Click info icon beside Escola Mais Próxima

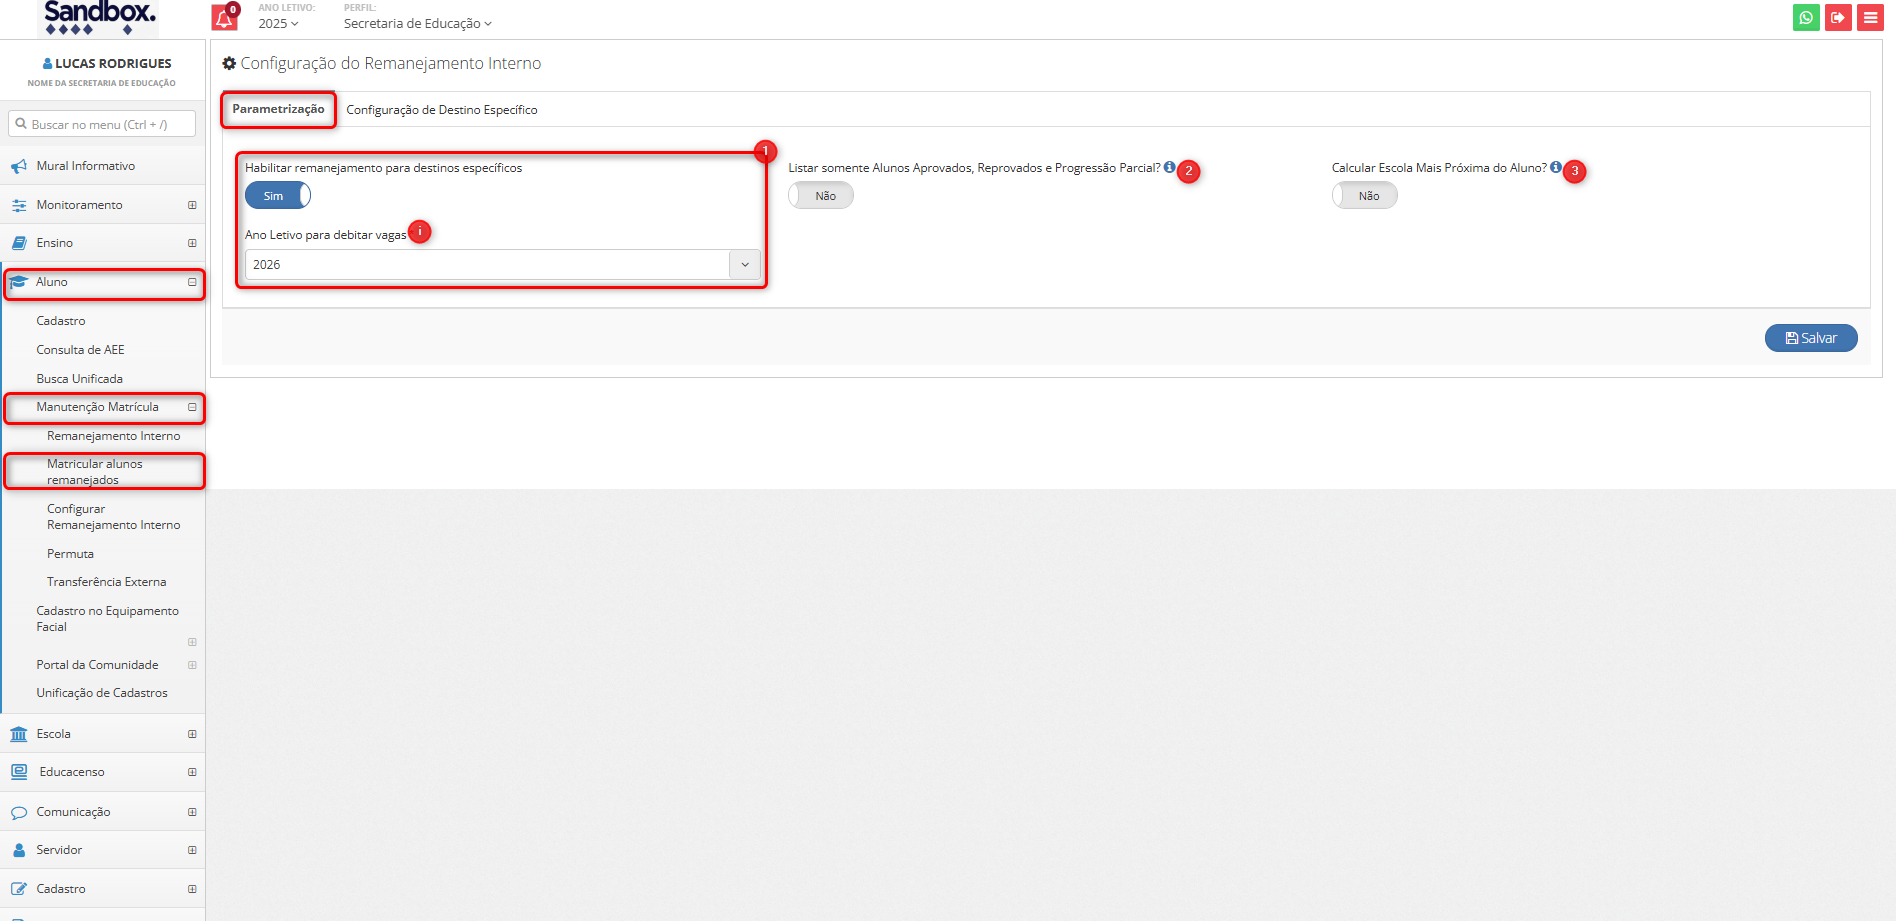coord(1555,168)
